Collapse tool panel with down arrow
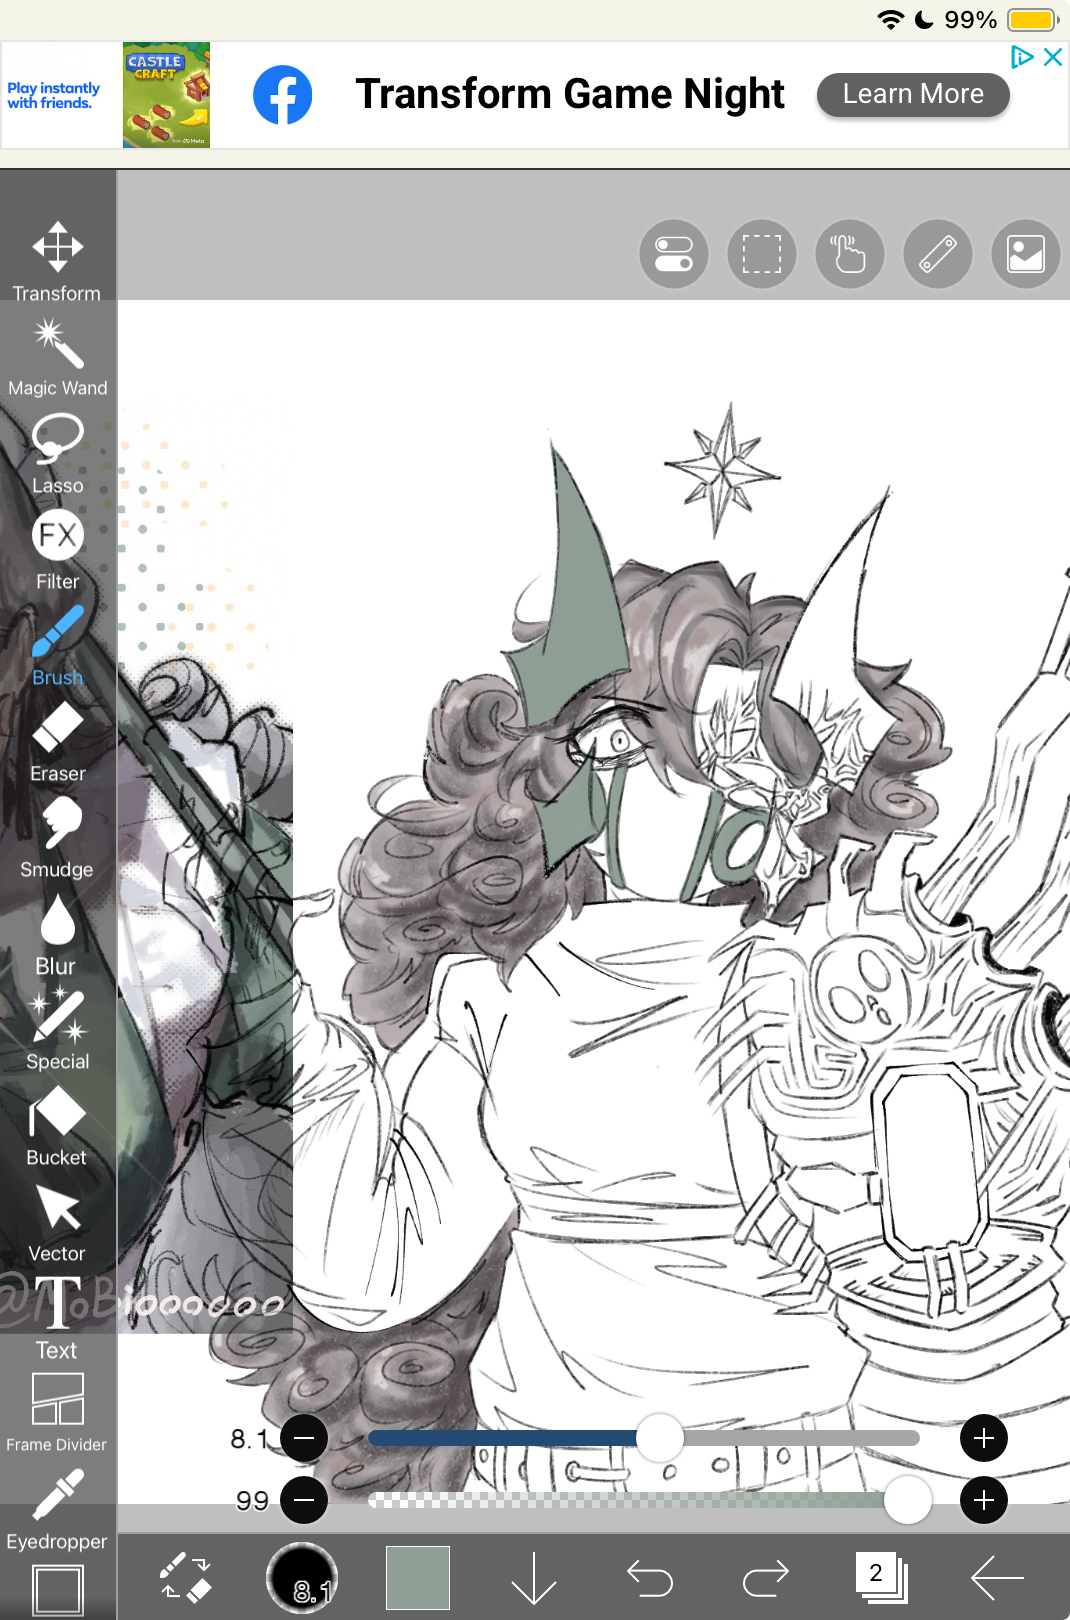This screenshot has width=1070, height=1620. click(x=534, y=1578)
